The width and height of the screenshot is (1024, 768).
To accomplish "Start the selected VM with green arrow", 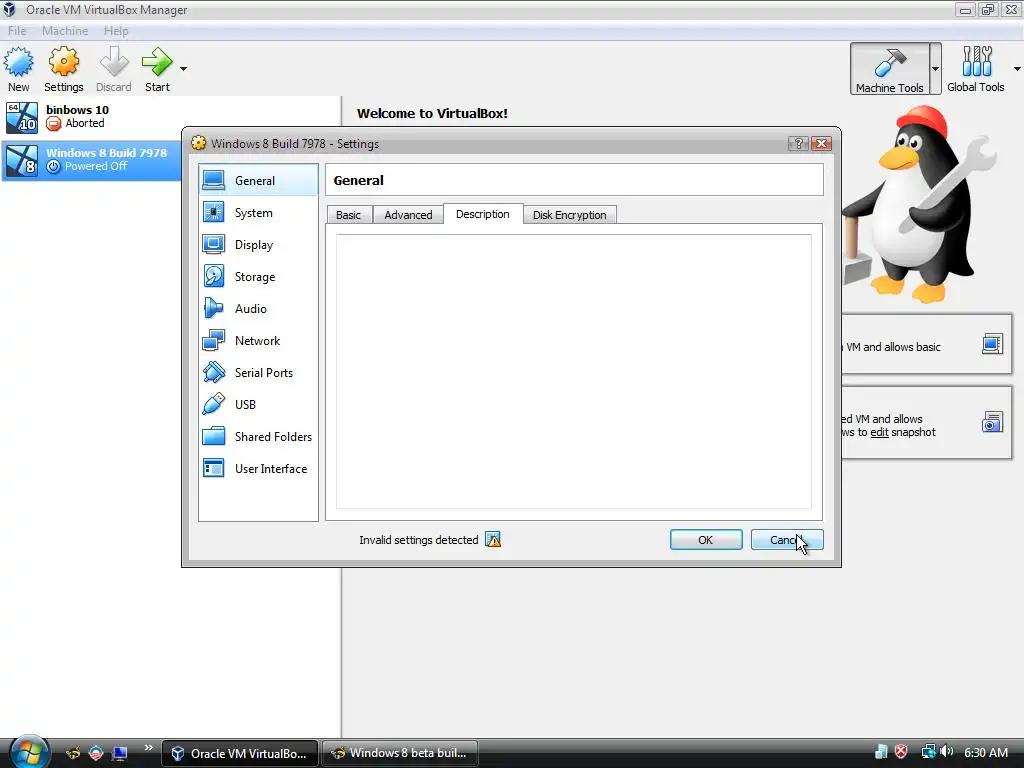I will point(157,69).
